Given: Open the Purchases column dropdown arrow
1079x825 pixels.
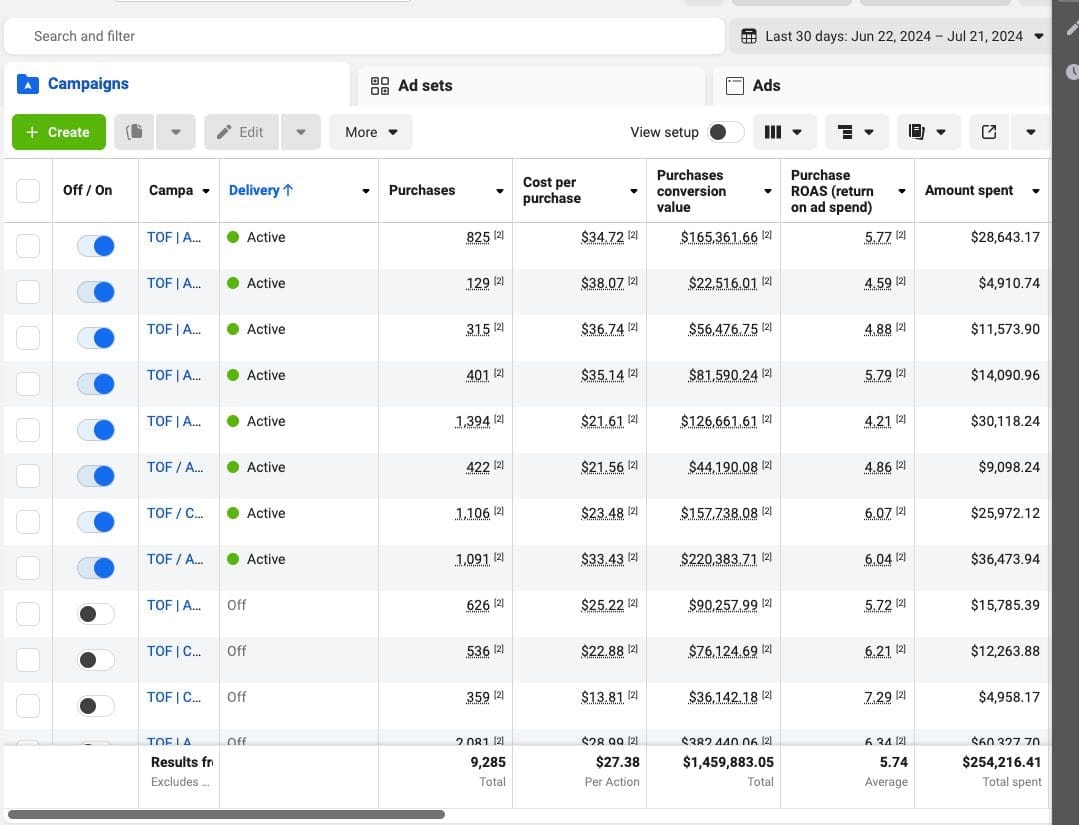Looking at the screenshot, I should click(x=500, y=191).
